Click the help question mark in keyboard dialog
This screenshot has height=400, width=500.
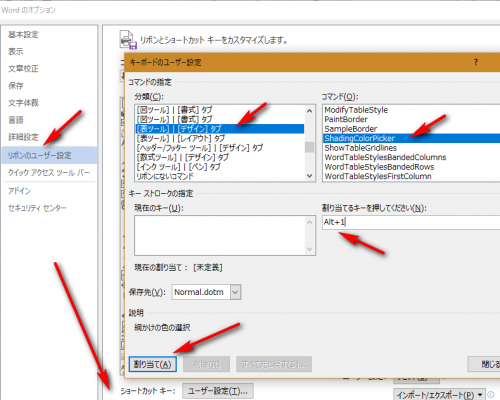476,62
